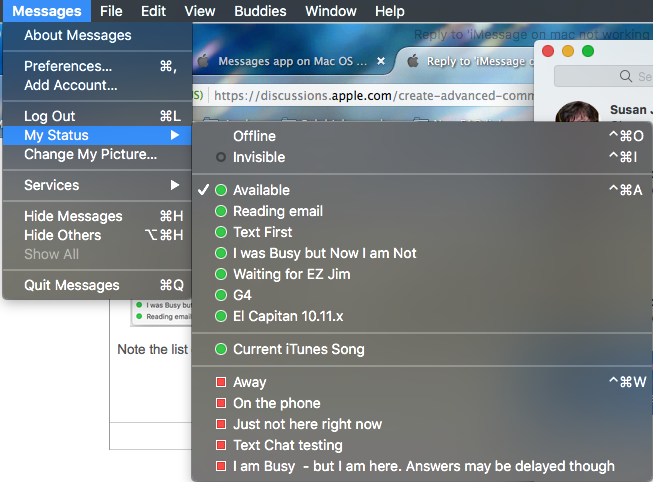
Task: Click green zoom button of Messages window
Action: (588, 51)
